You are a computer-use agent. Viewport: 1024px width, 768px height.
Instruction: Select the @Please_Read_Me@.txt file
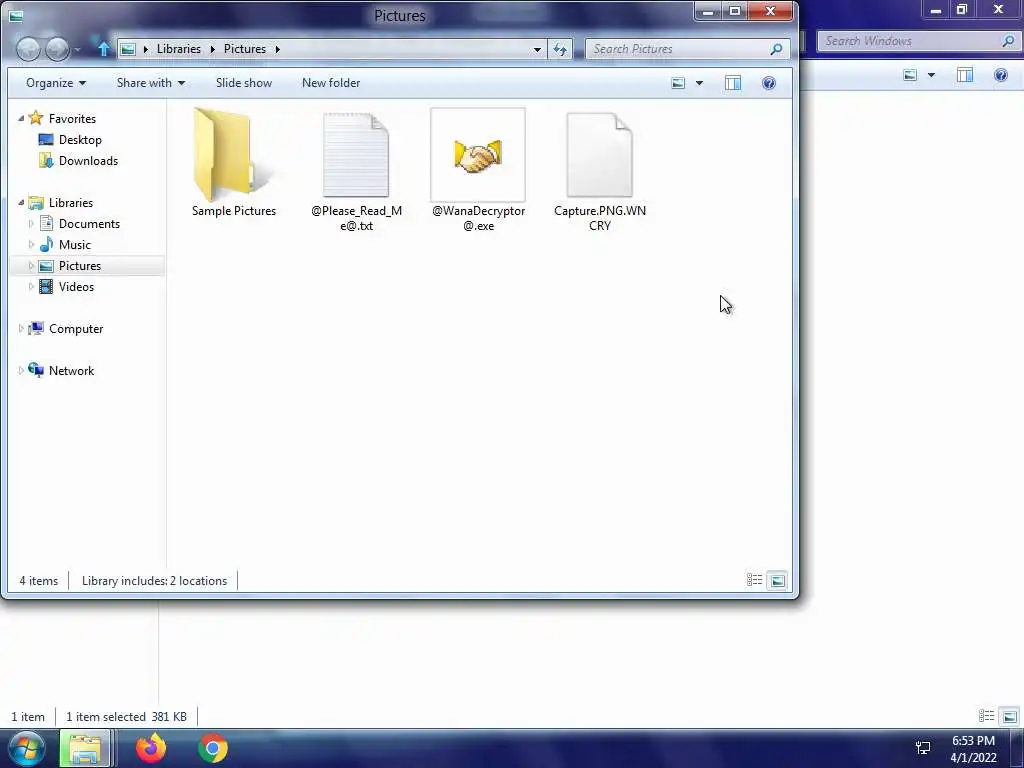pyautogui.click(x=356, y=171)
